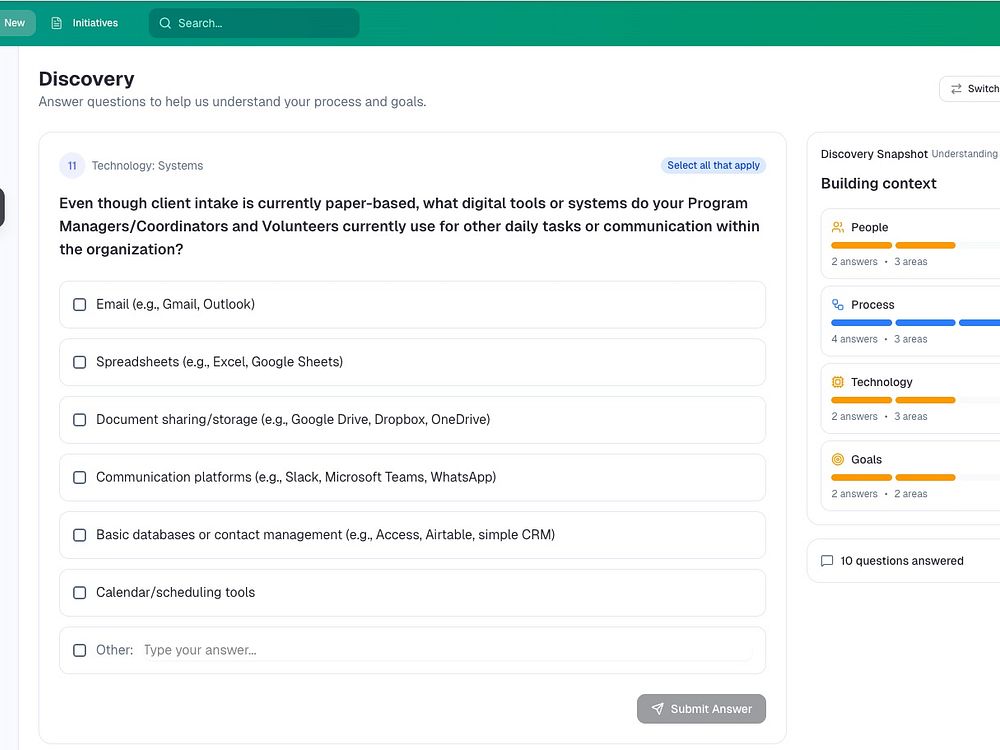Check Document sharing/storage option

pyautogui.click(x=80, y=420)
